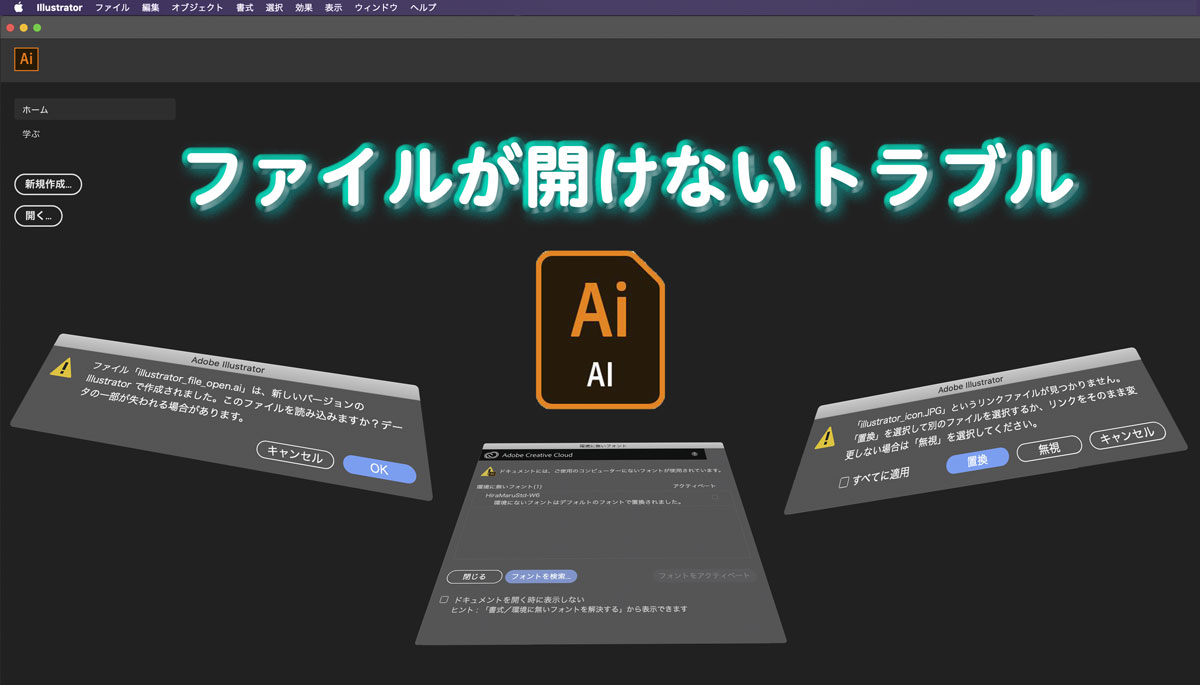Click the 新規作成 button
This screenshot has width=1200, height=685.
pos(47,184)
